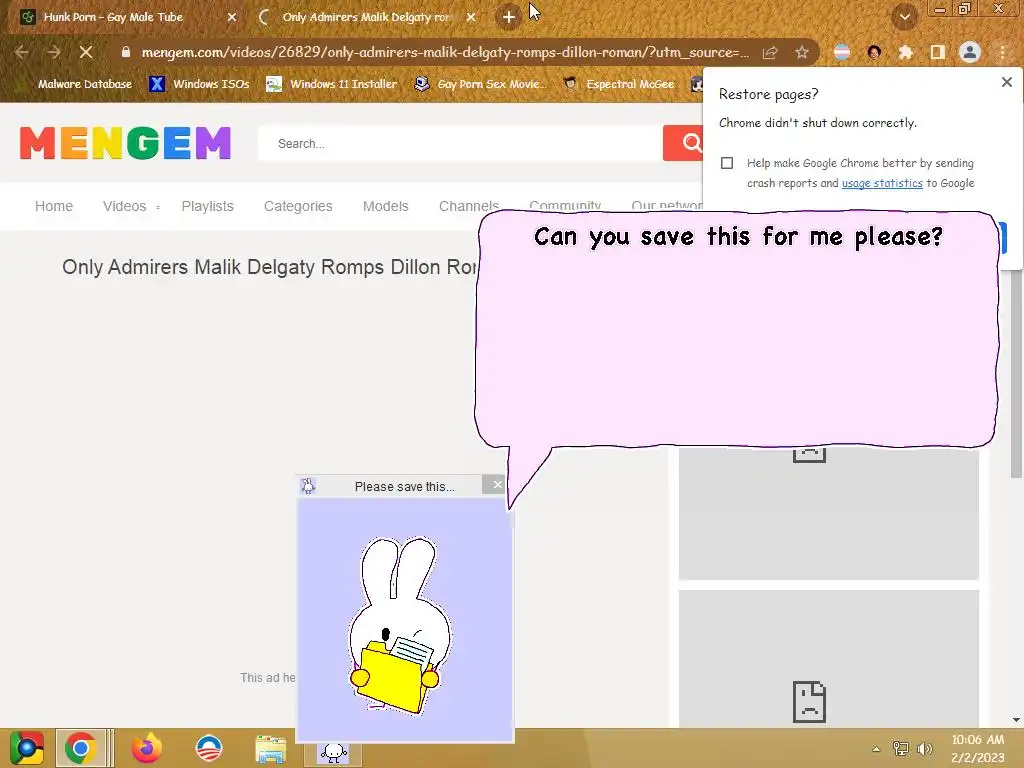The image size is (1024, 768).
Task: Open the Windows 11 Installer bookmark
Action: 332,84
